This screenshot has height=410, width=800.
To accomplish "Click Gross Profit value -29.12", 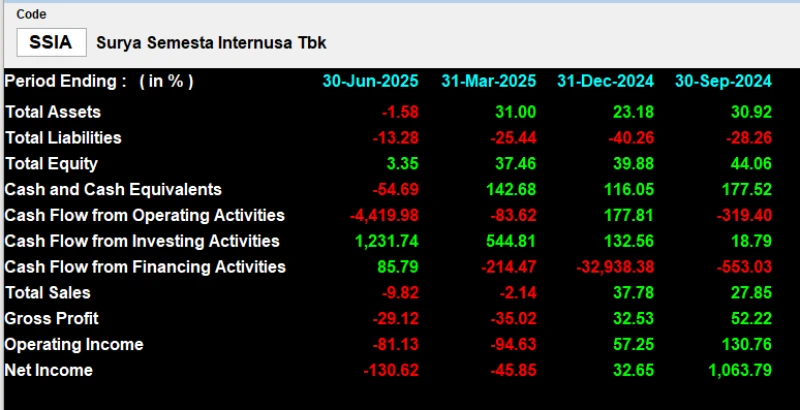I will tap(395, 319).
